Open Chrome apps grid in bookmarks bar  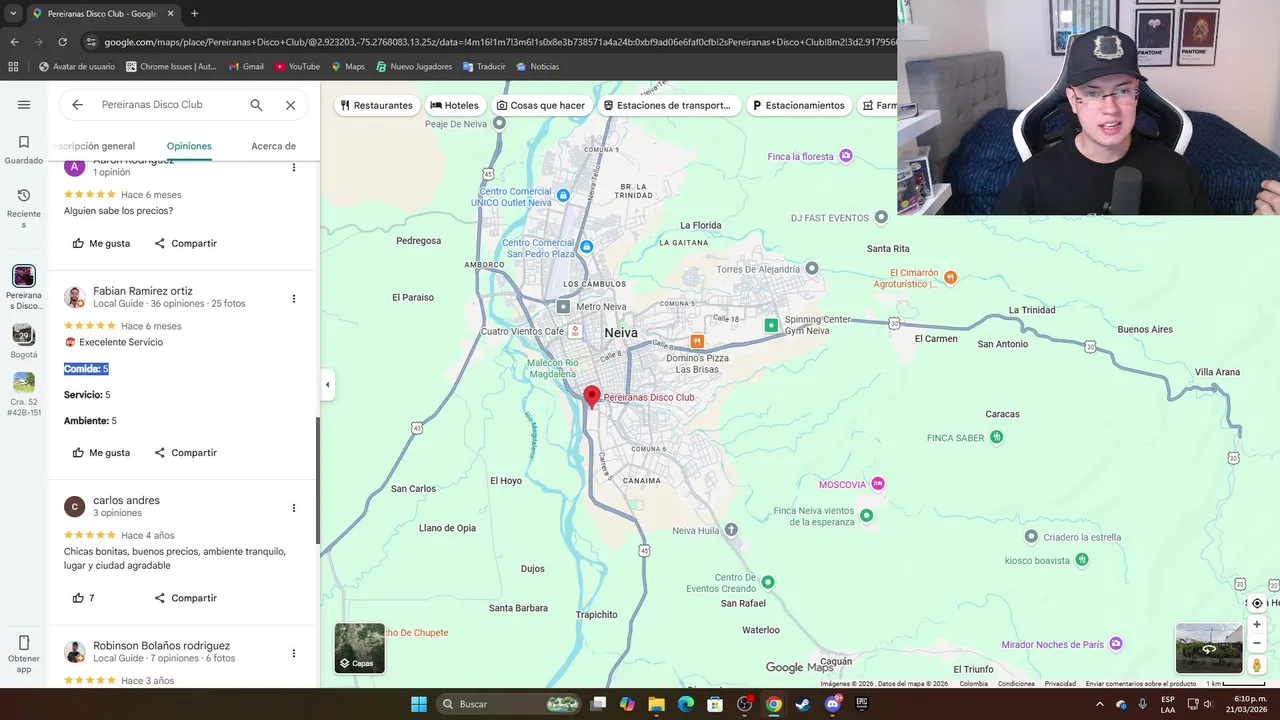[13, 67]
